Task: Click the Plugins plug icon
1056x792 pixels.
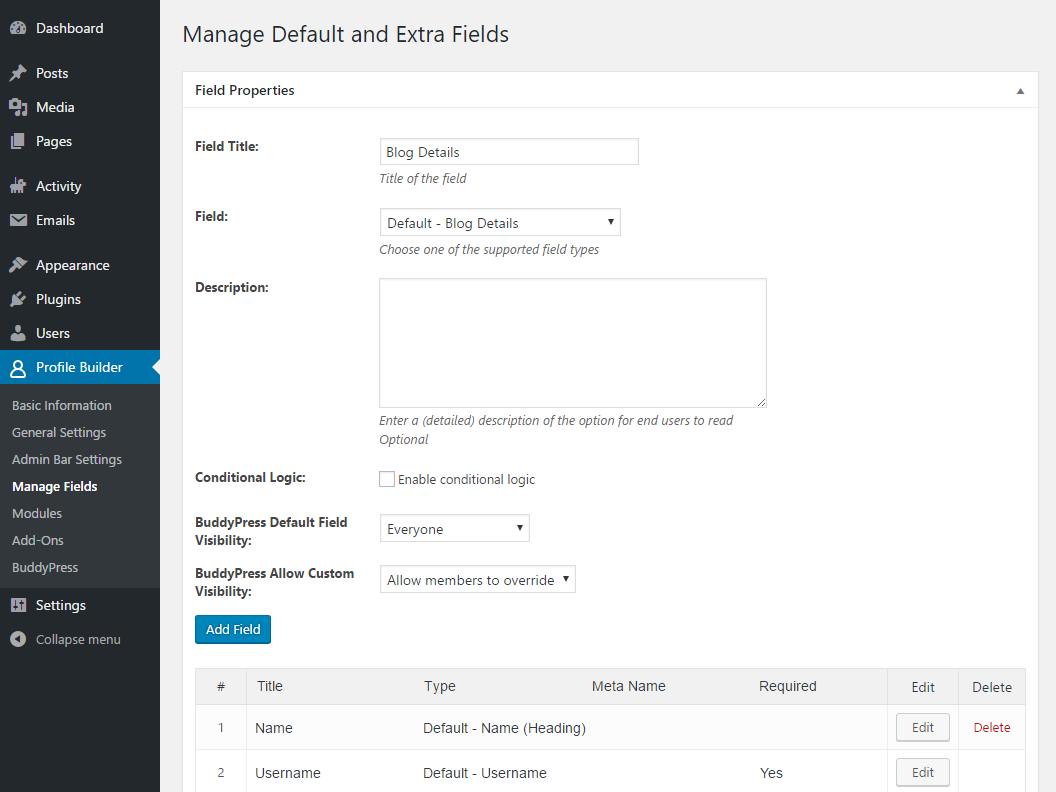Action: point(18,299)
